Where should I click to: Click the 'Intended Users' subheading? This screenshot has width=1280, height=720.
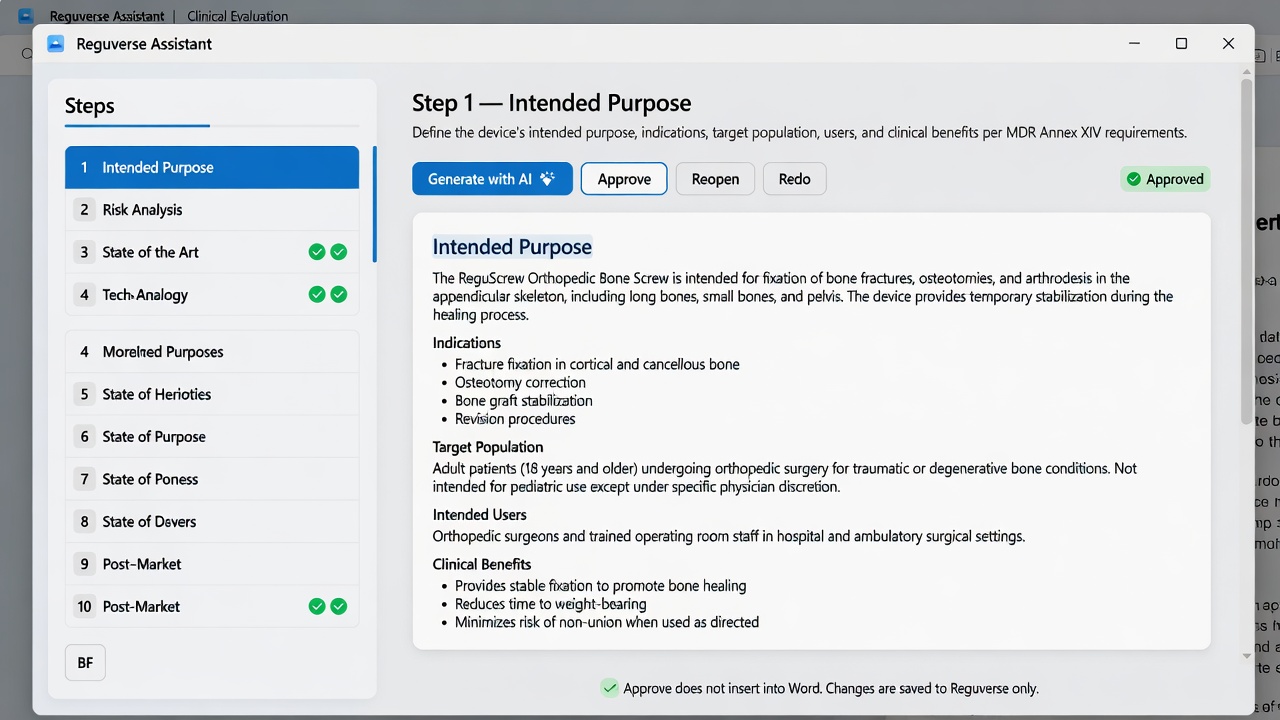tap(480, 515)
